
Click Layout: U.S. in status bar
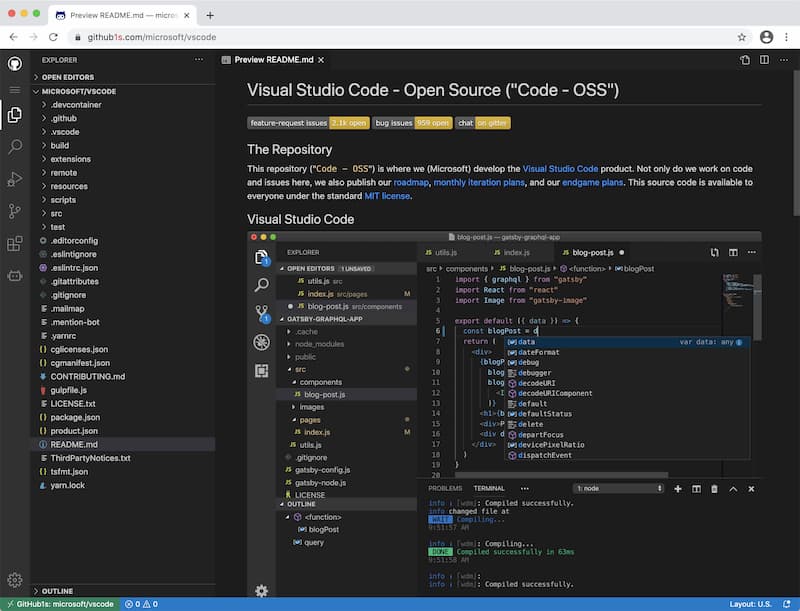[750, 604]
